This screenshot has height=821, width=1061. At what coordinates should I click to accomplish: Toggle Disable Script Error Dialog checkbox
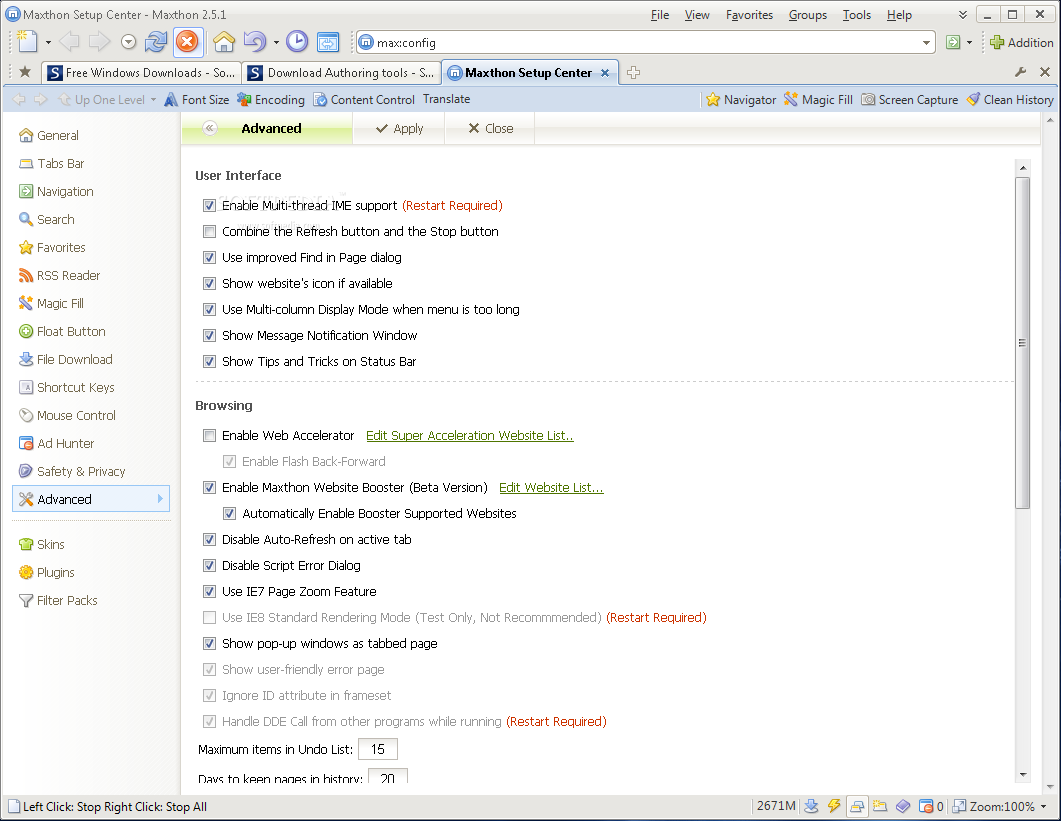pyautogui.click(x=210, y=566)
